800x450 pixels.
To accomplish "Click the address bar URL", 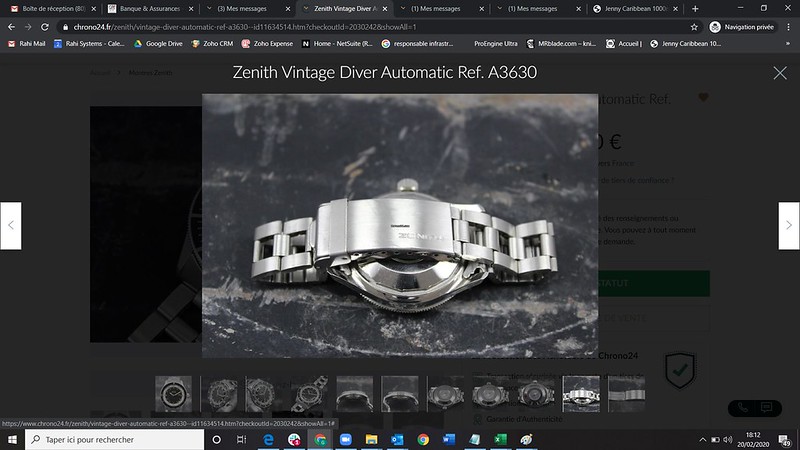I will coord(245,27).
